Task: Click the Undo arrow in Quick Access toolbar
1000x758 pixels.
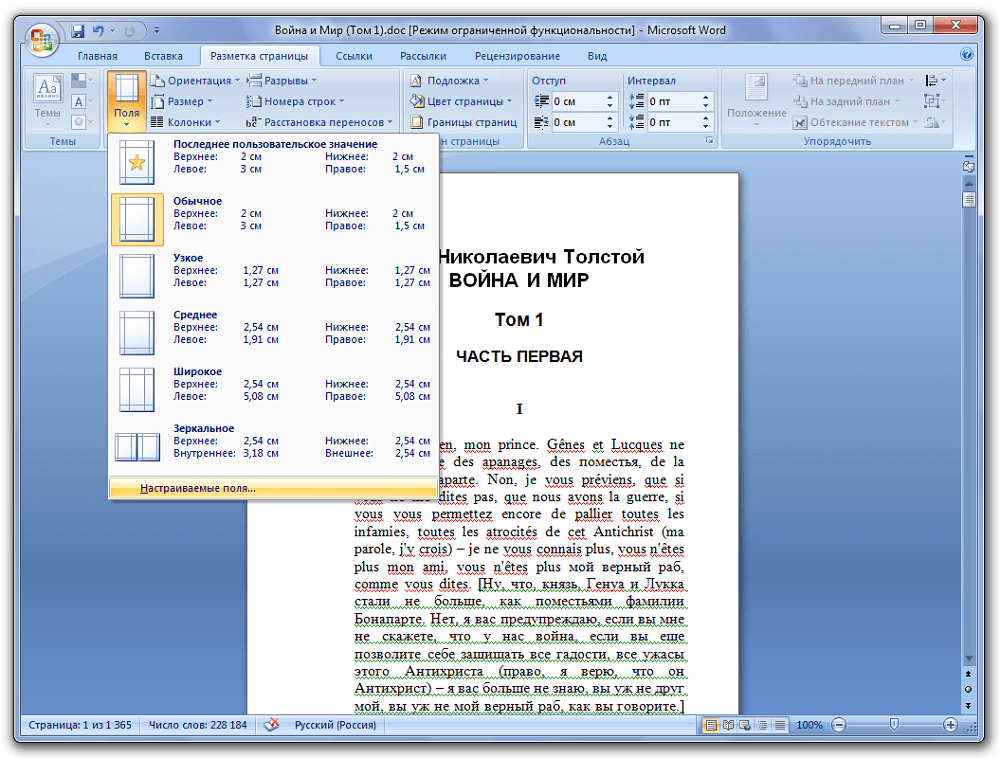Action: (99, 31)
